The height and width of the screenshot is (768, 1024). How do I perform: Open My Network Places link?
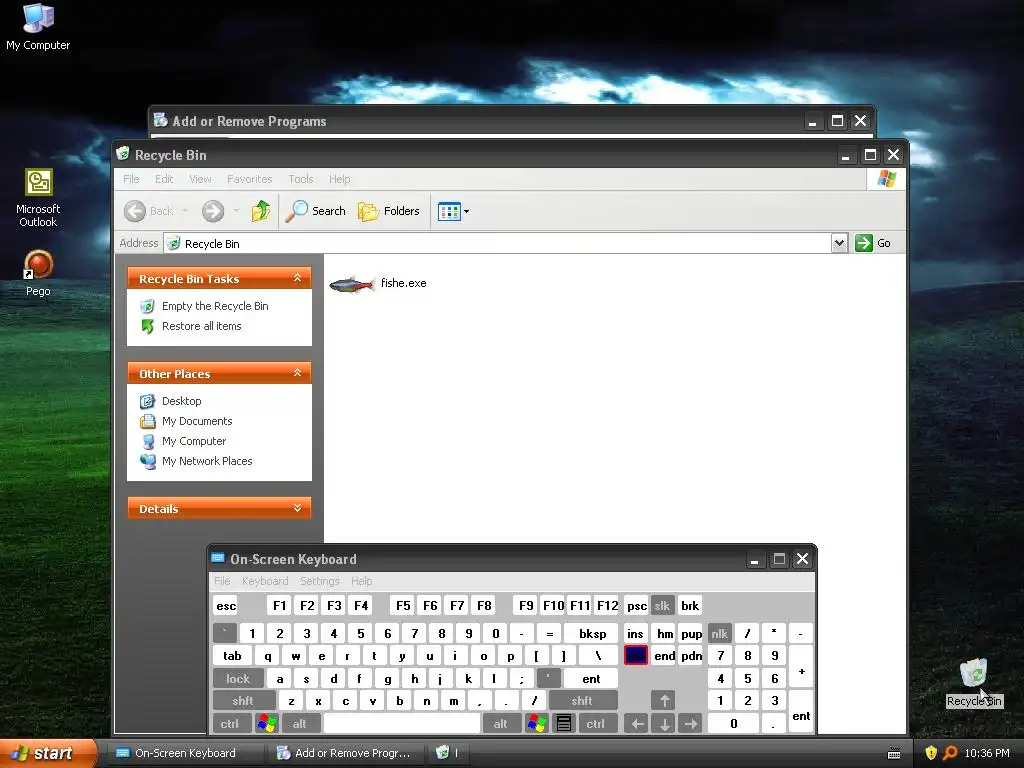point(206,461)
